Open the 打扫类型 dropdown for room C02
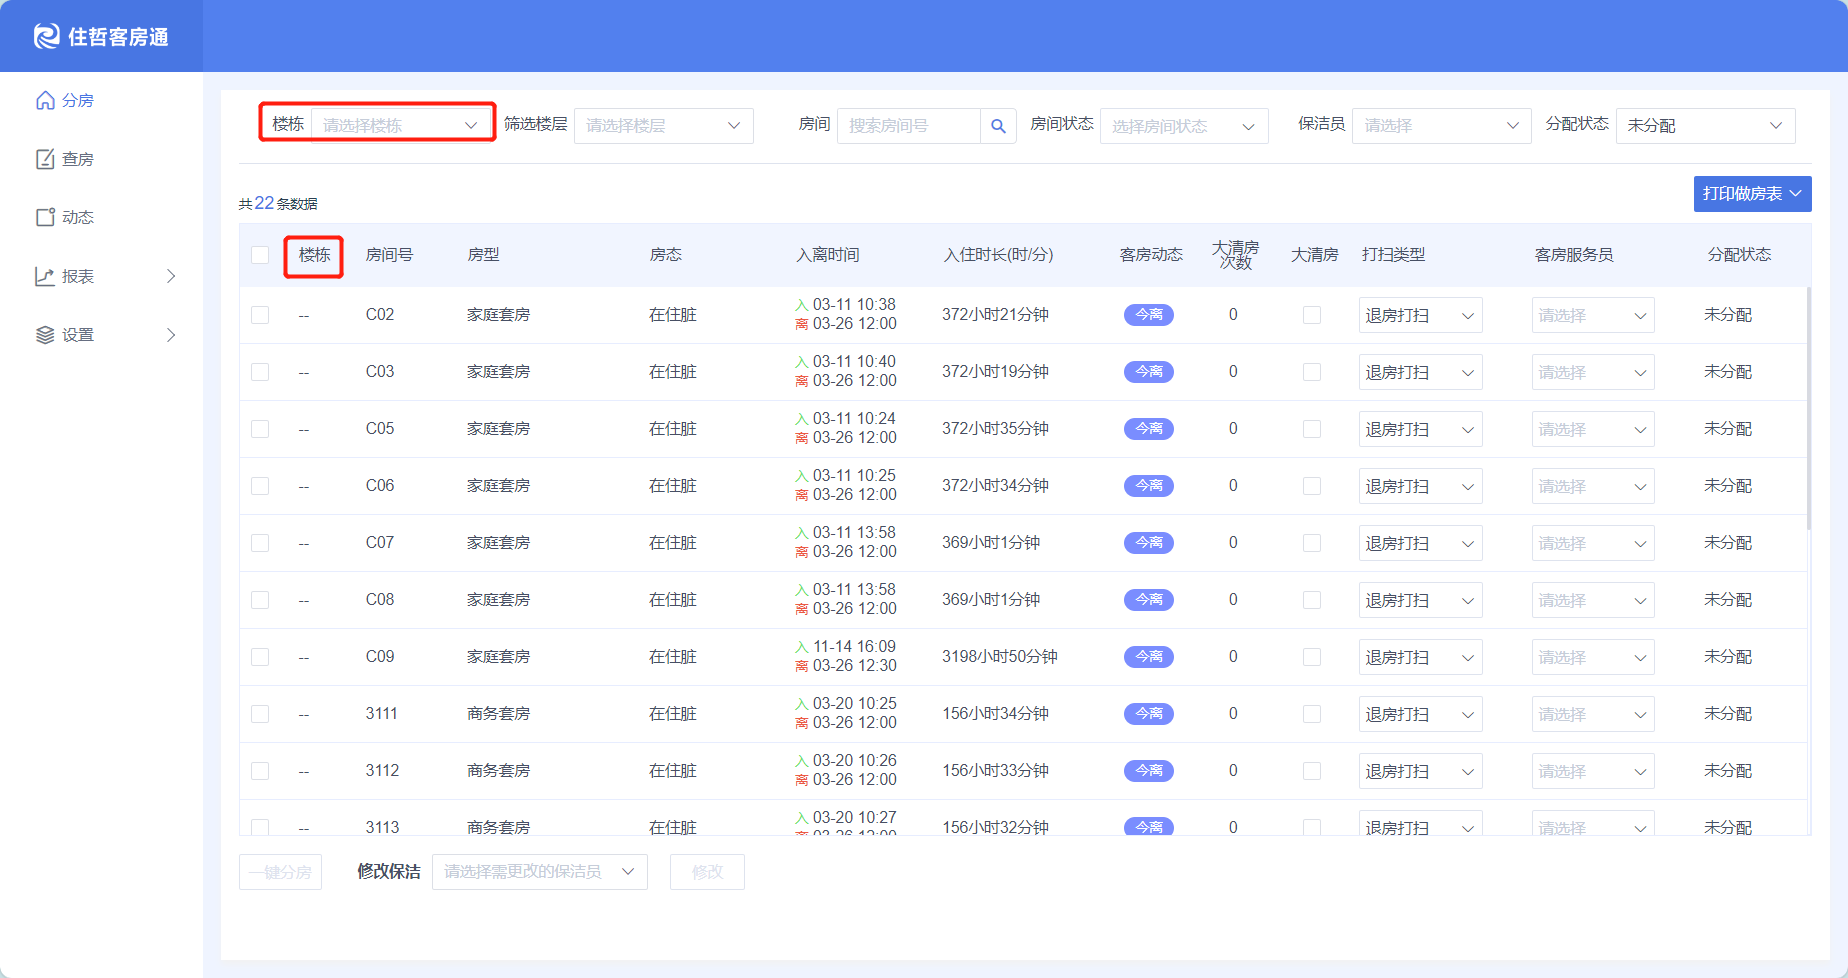1848x978 pixels. click(1420, 315)
